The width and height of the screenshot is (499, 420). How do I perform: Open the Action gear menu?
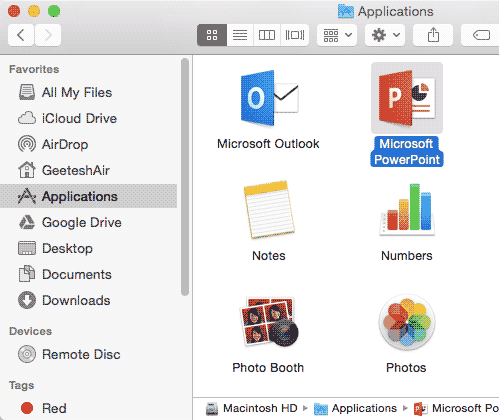[385, 35]
